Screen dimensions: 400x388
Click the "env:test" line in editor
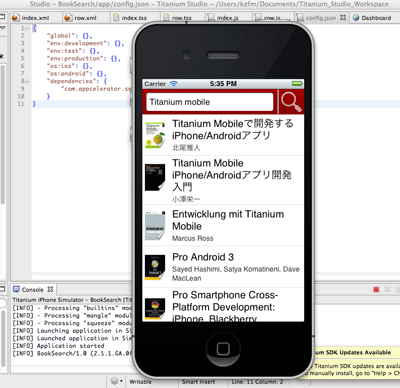pyautogui.click(x=73, y=51)
